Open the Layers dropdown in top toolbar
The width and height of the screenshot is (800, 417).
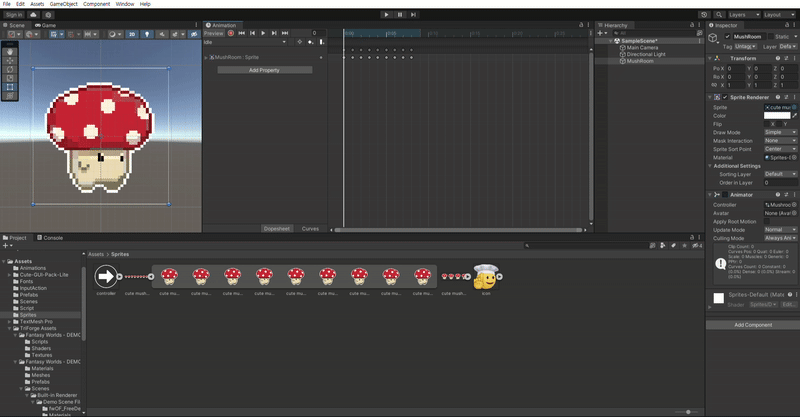tap(744, 15)
